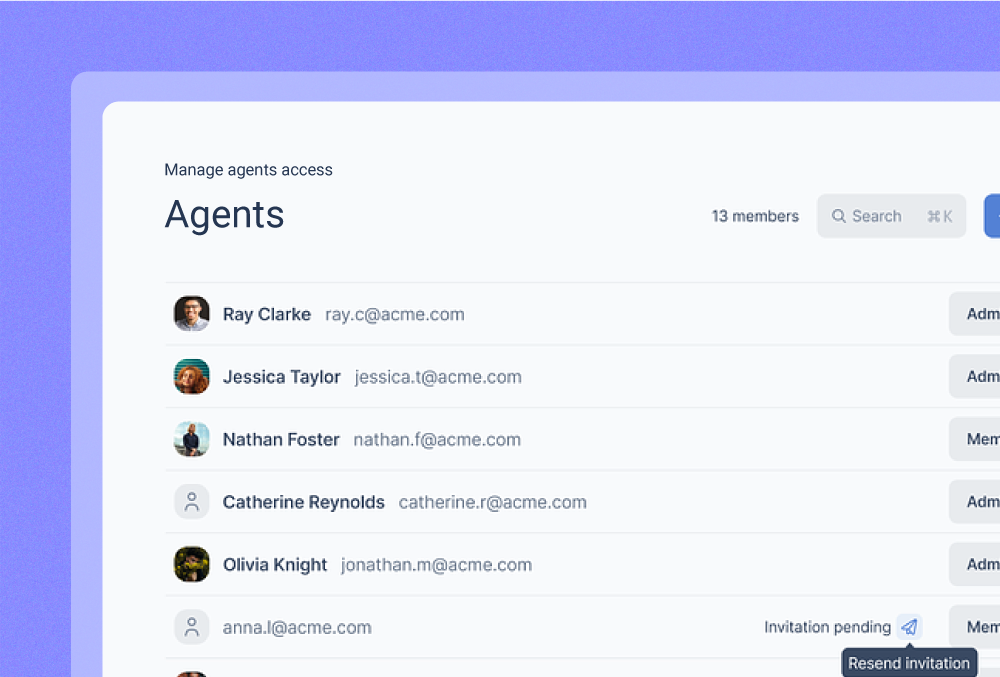This screenshot has height=677, width=1000.
Task: Open Olivia Knight's avatar picture
Action: [191, 564]
